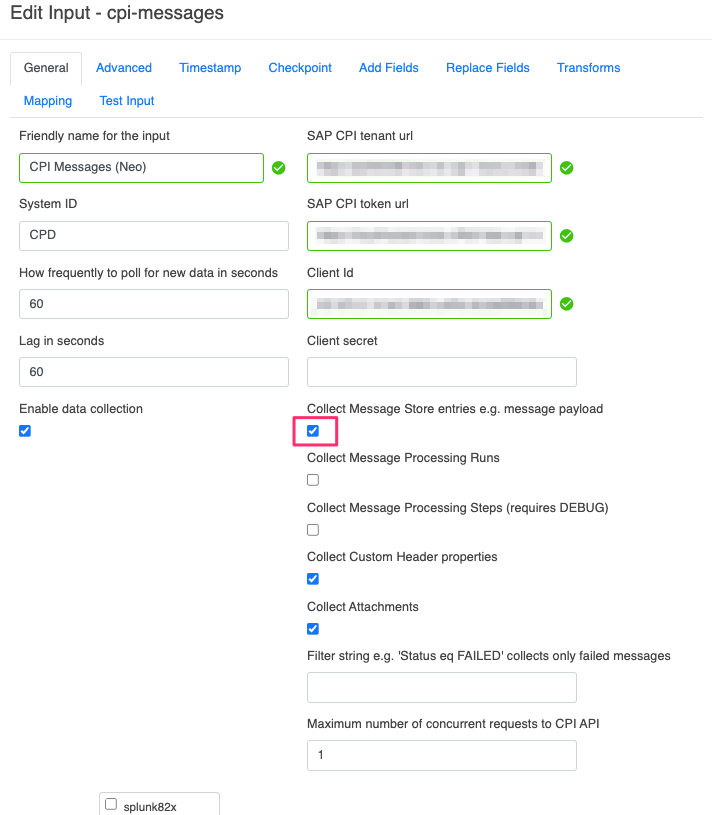Screen dimensions: 712x815
Task: Open the Timestamp tab
Action: point(210,68)
